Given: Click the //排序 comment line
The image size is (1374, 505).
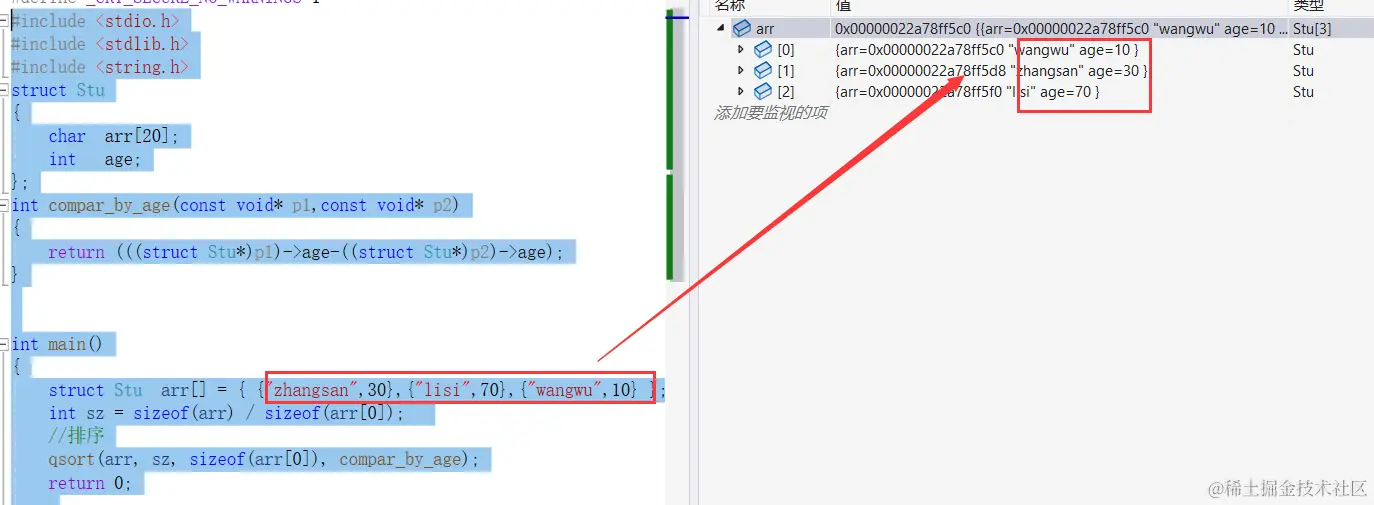Looking at the screenshot, I should (76, 436).
